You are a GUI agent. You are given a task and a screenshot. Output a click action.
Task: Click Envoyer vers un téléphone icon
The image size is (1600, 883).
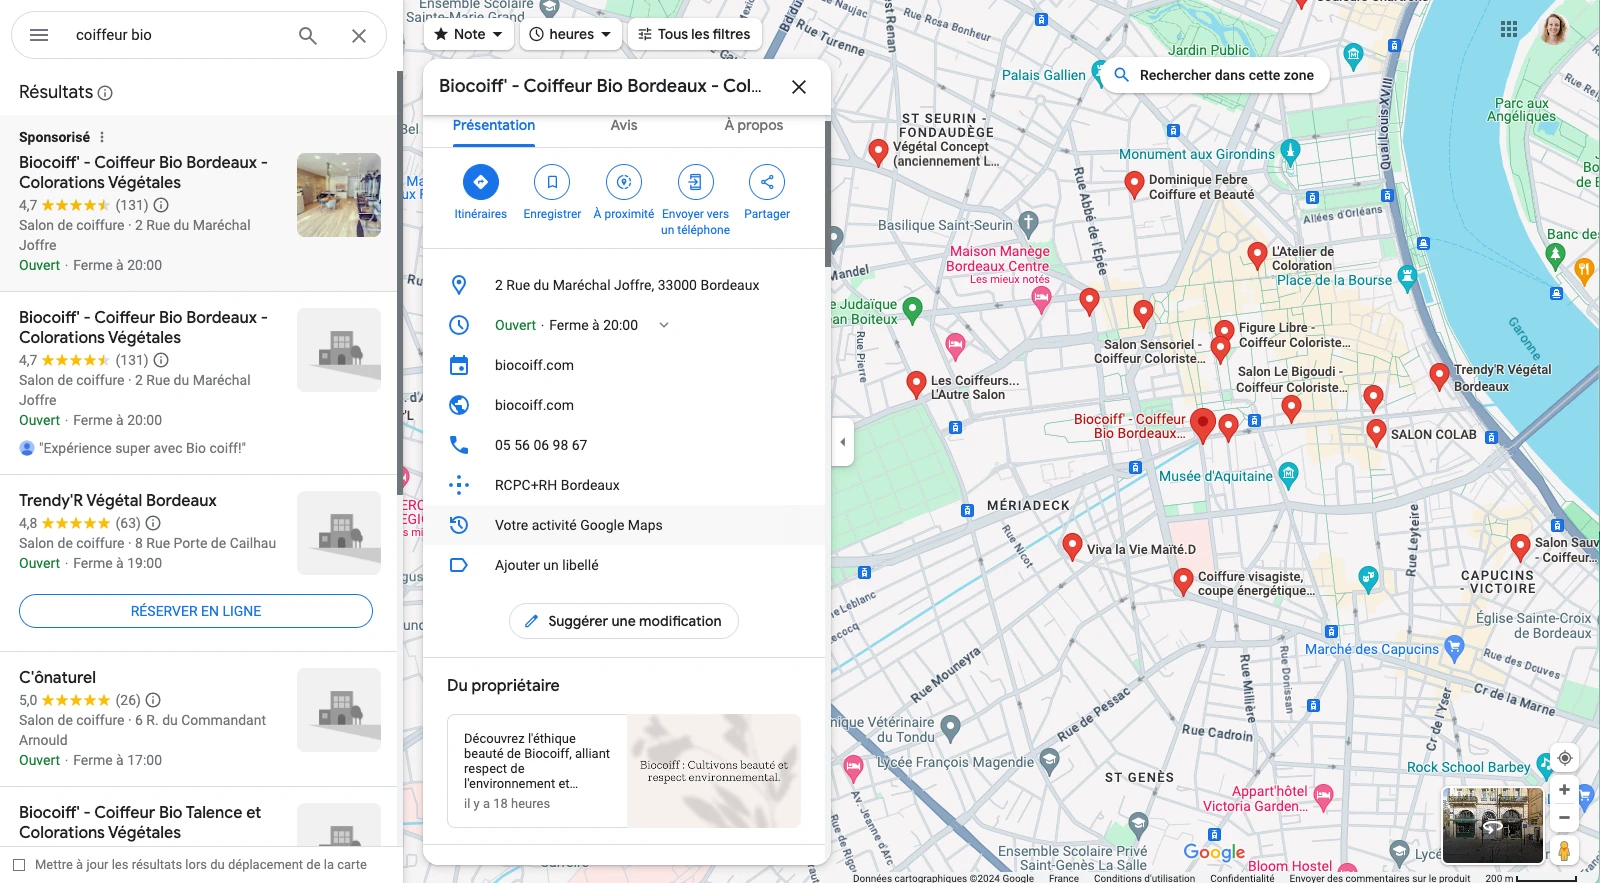click(x=695, y=182)
